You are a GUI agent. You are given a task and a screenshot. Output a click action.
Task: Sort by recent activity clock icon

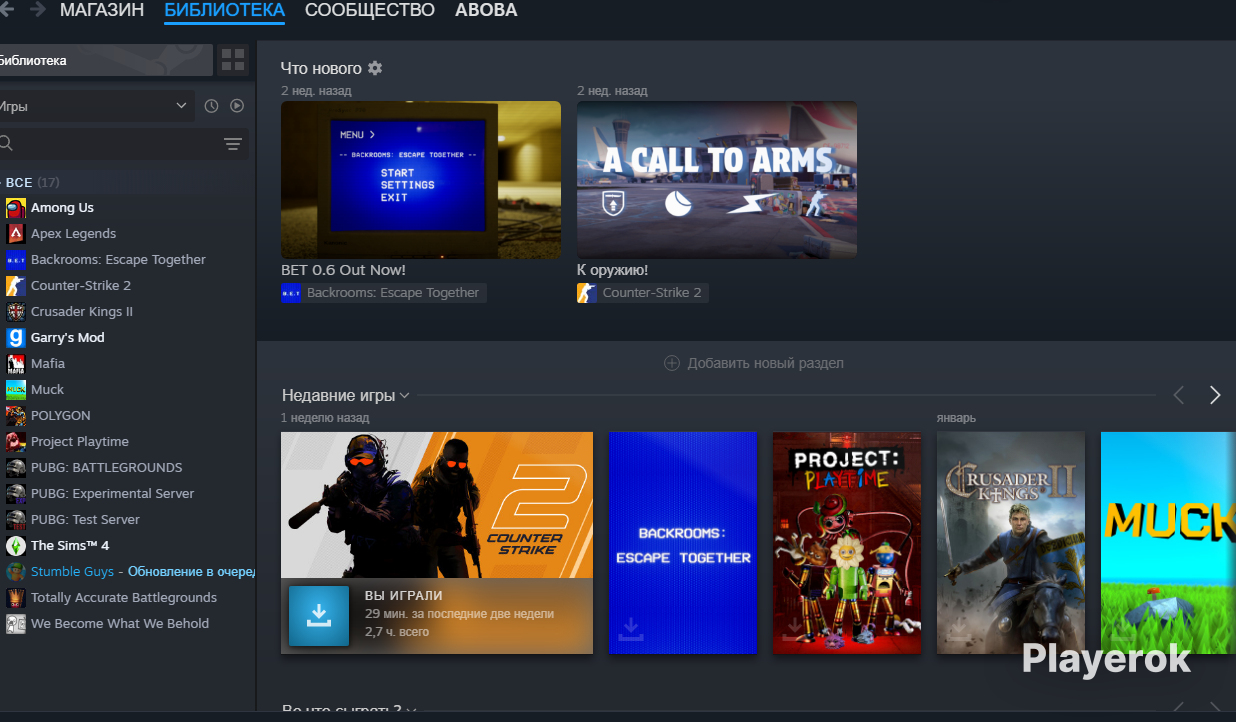(211, 106)
